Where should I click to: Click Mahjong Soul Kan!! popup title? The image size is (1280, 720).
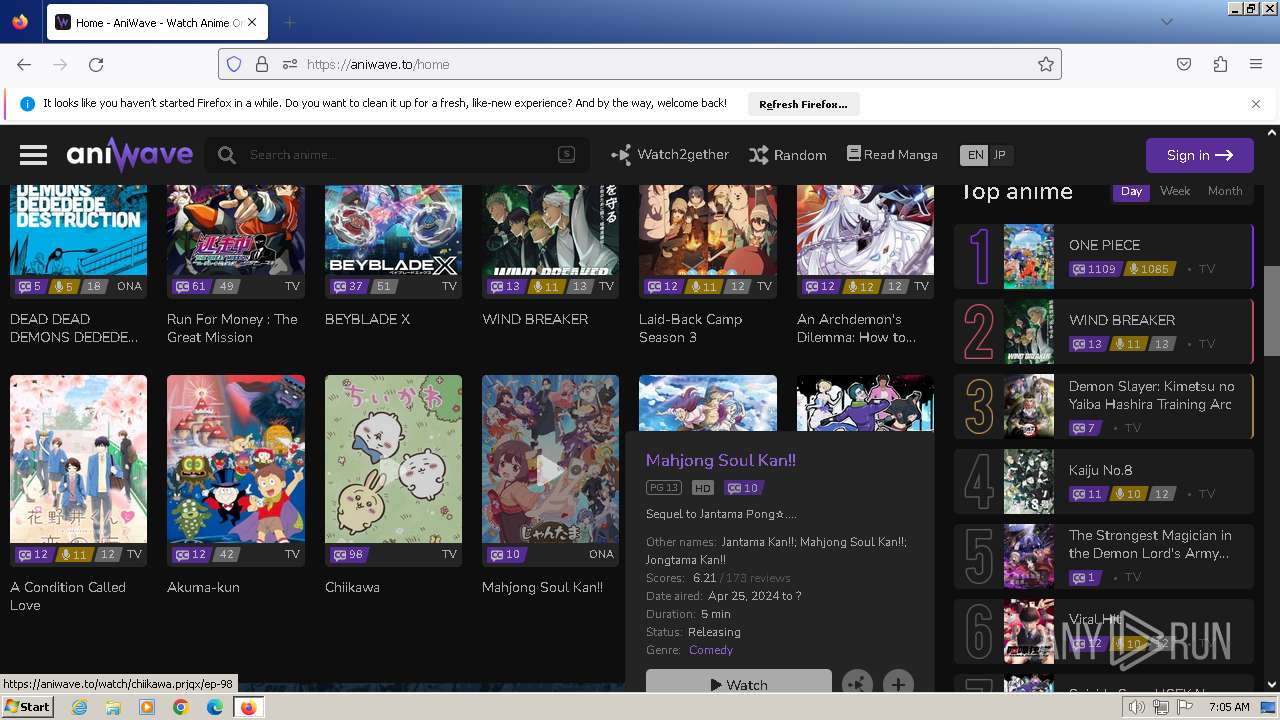point(721,460)
